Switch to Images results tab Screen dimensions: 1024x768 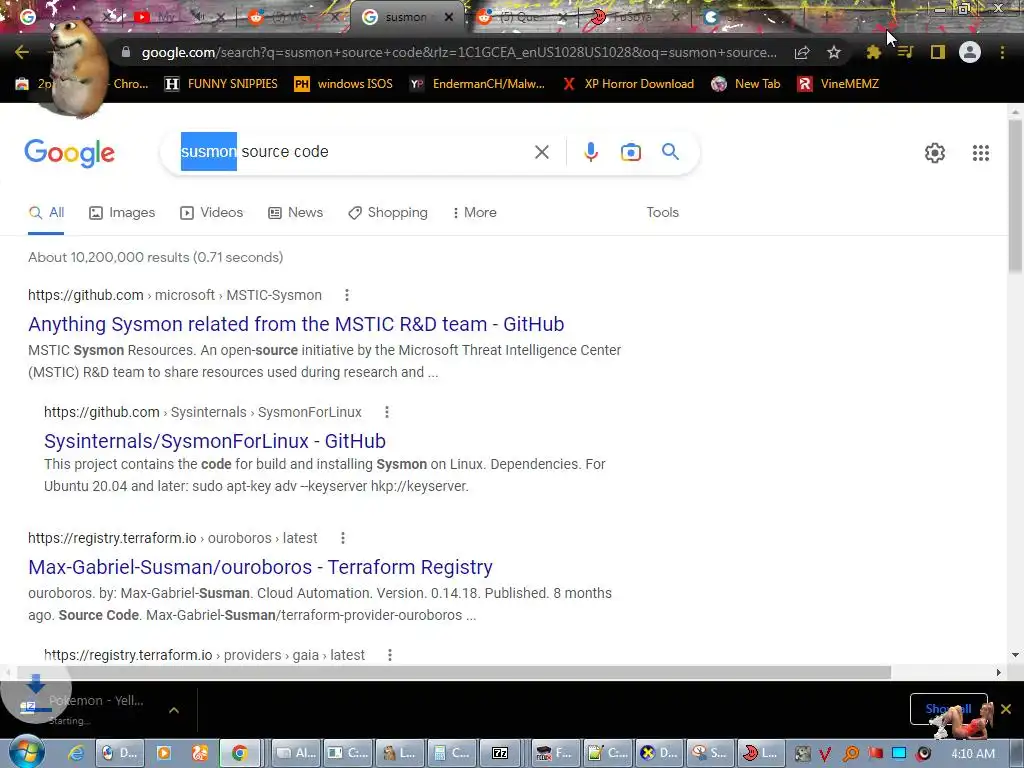tap(122, 212)
